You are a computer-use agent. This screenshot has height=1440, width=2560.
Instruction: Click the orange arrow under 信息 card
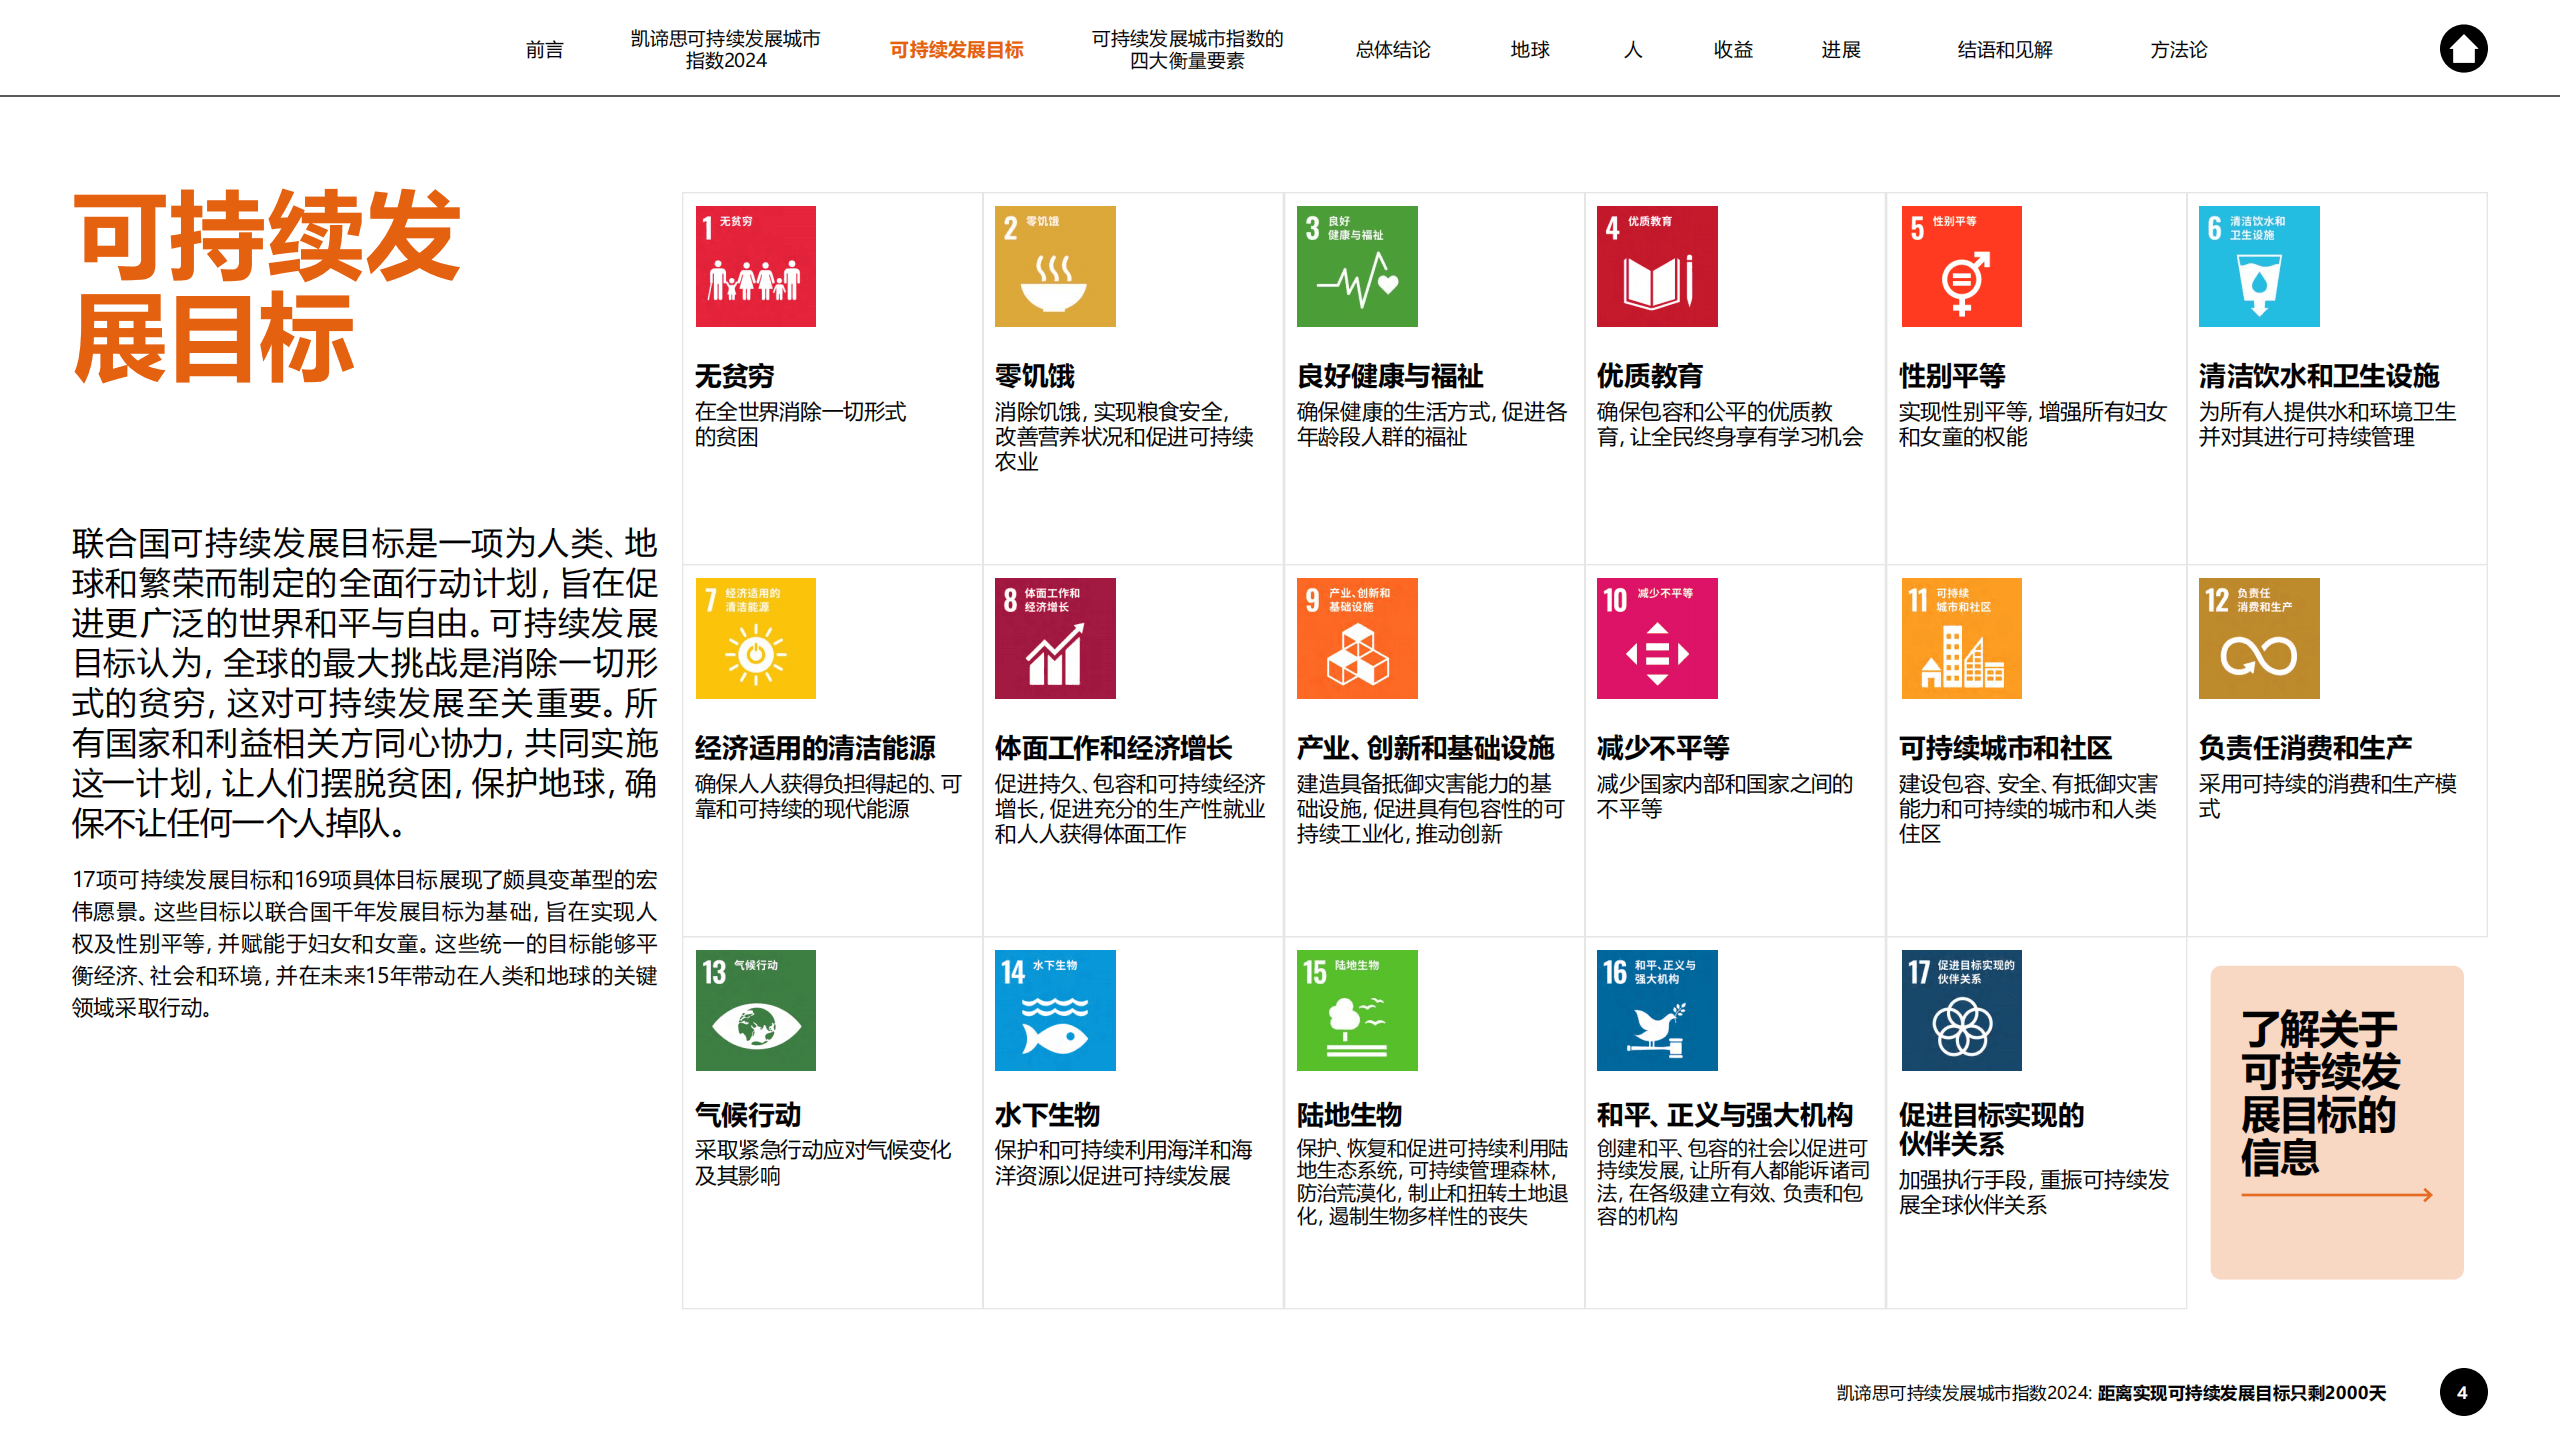tap(2336, 1194)
